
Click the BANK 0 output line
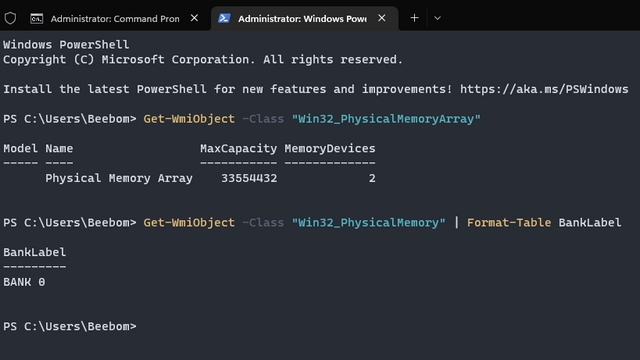pos(24,282)
